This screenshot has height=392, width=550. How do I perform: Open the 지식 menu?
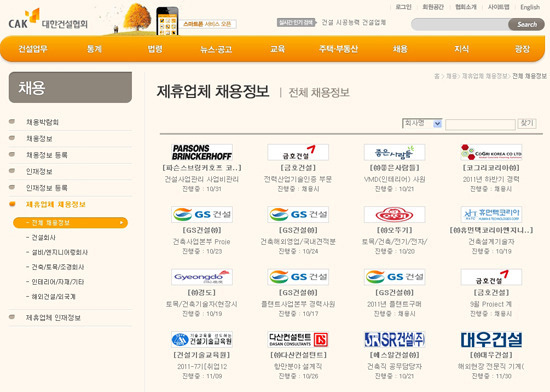[x=461, y=49]
